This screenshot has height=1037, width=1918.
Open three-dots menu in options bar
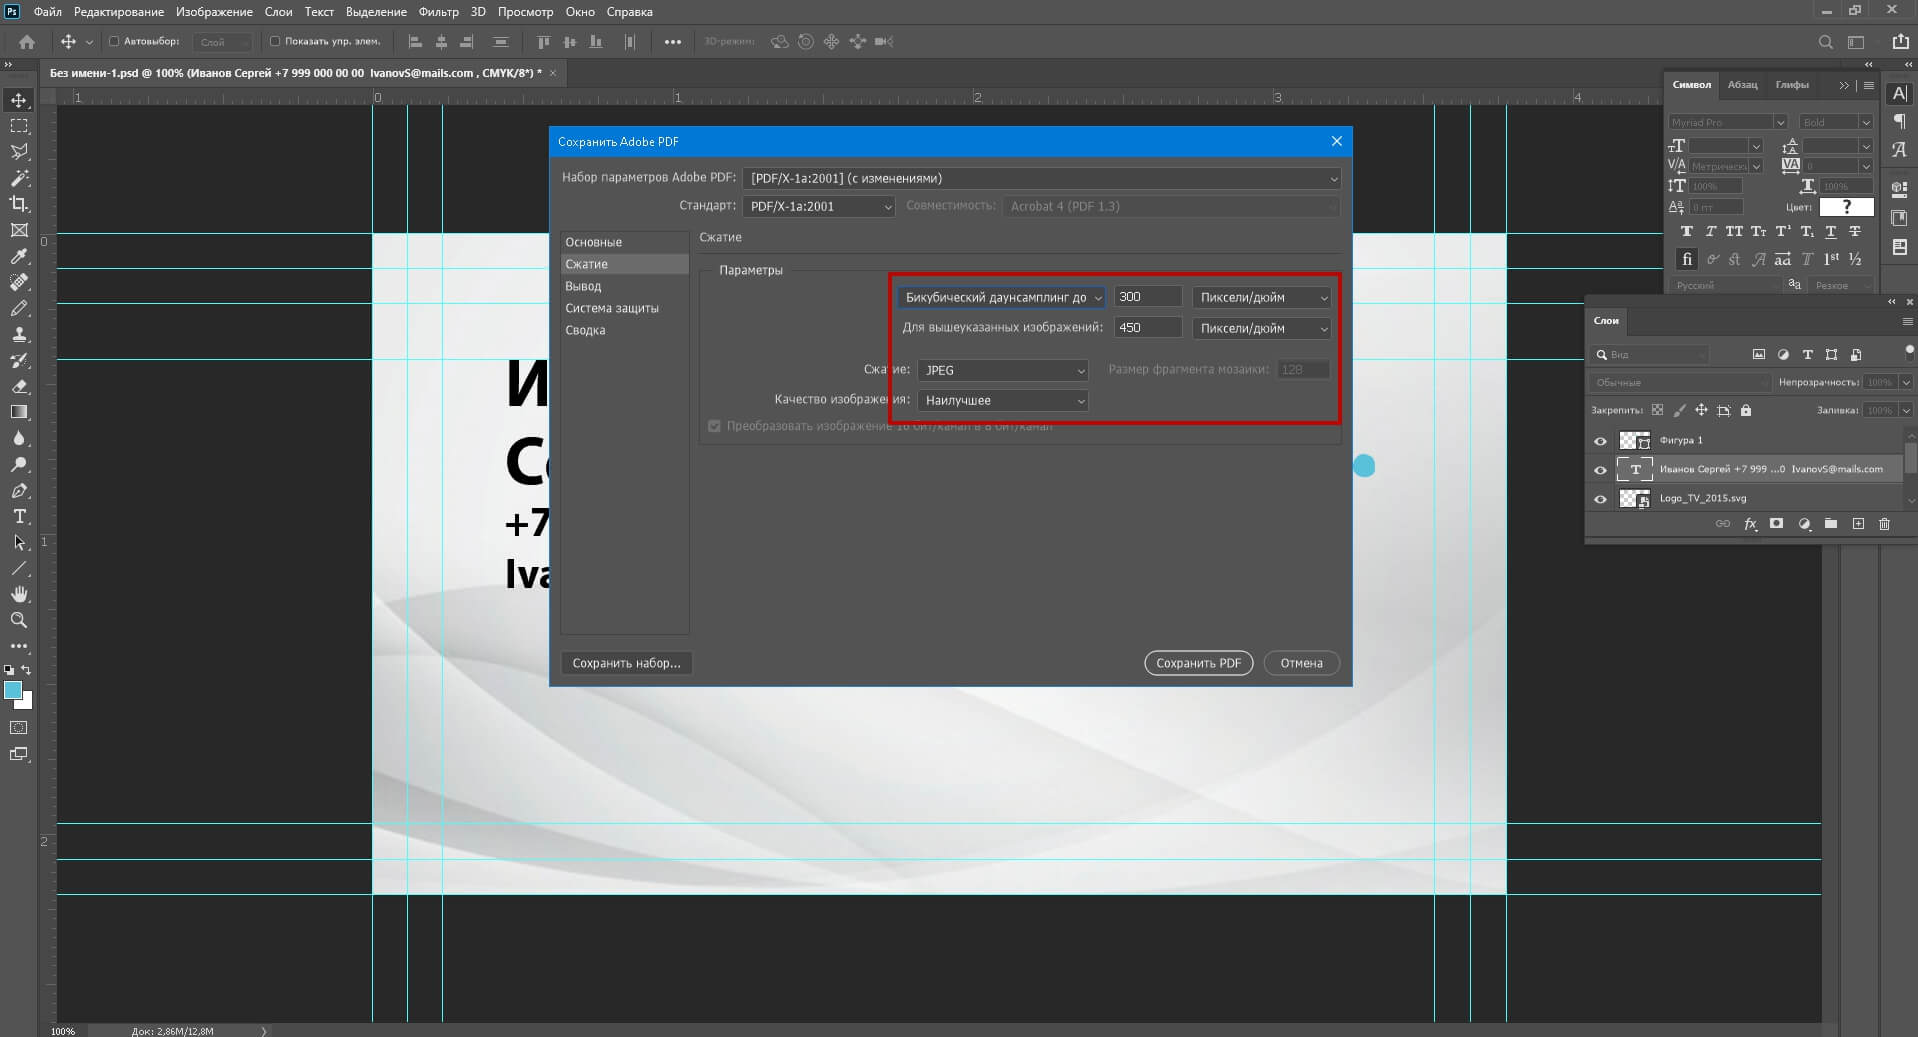coord(673,42)
